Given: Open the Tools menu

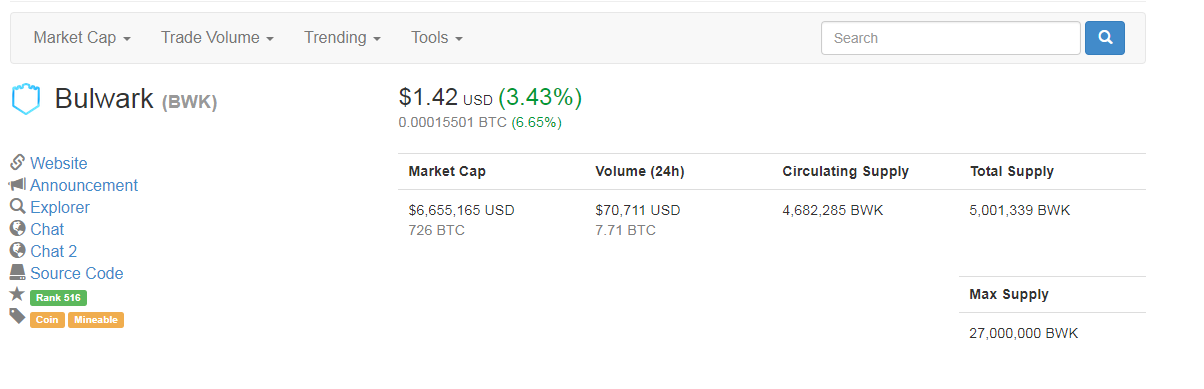Looking at the screenshot, I should pos(436,38).
